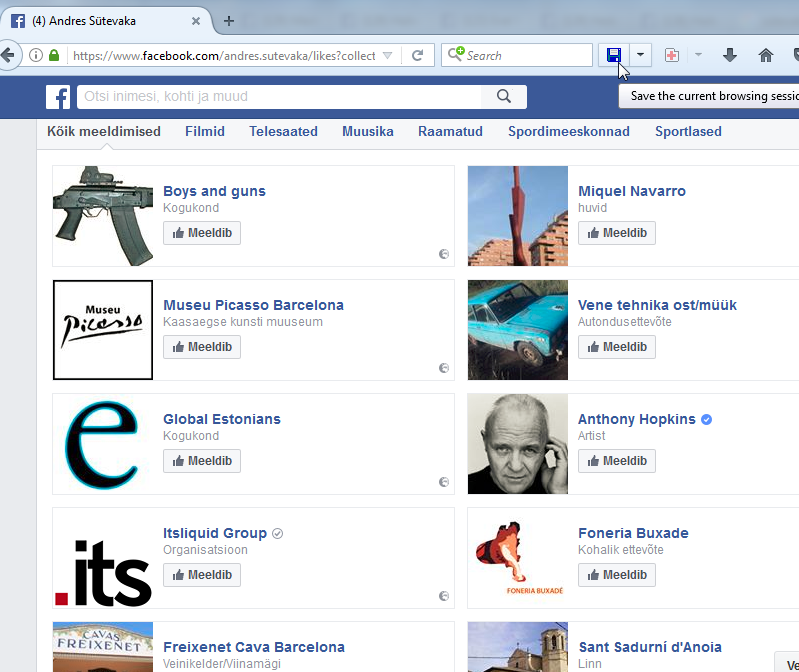Open the Raamatud tab
The height and width of the screenshot is (672, 799).
(450, 131)
